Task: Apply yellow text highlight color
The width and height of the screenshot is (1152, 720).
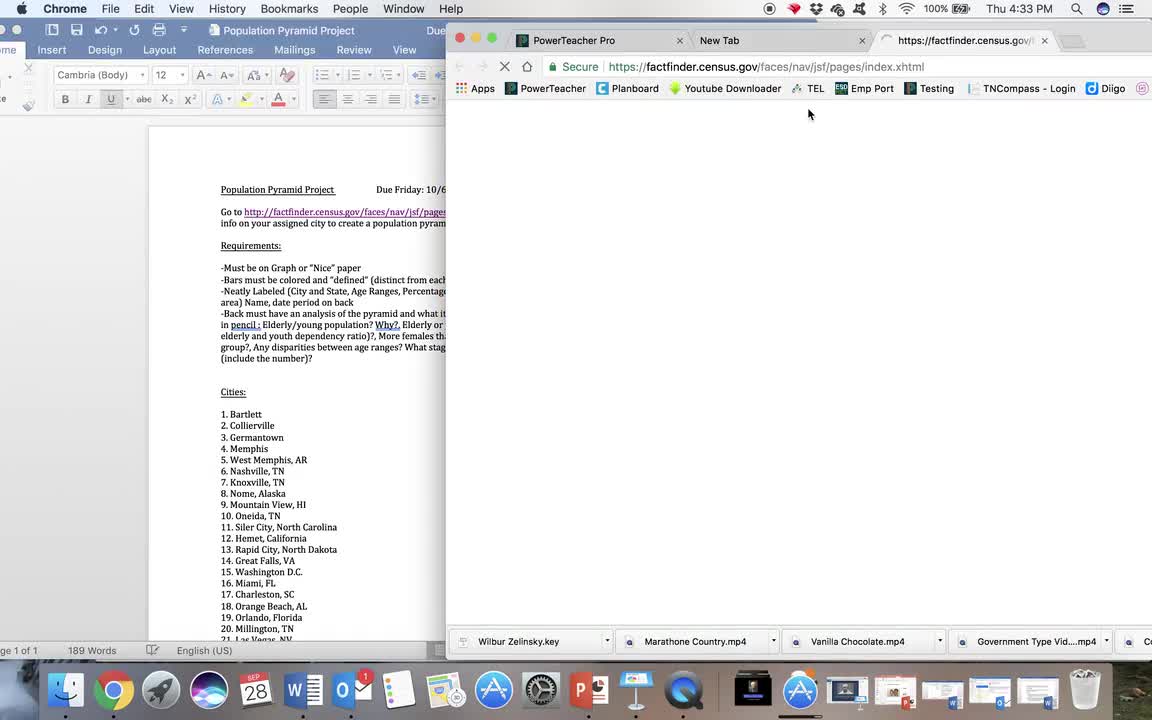Action: (246, 99)
